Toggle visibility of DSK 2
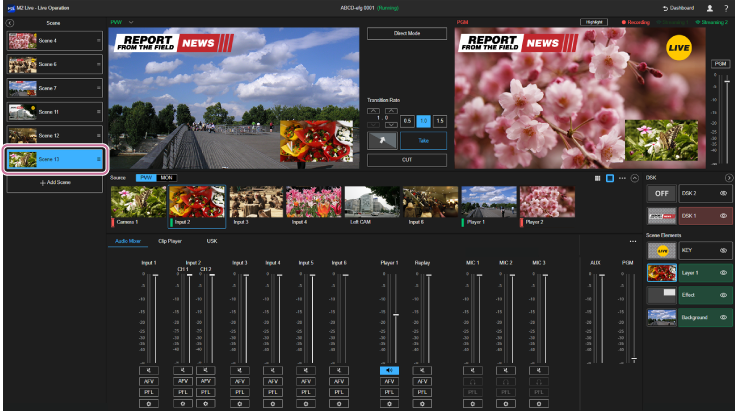Screen dimensions: 735x411 tap(722, 193)
